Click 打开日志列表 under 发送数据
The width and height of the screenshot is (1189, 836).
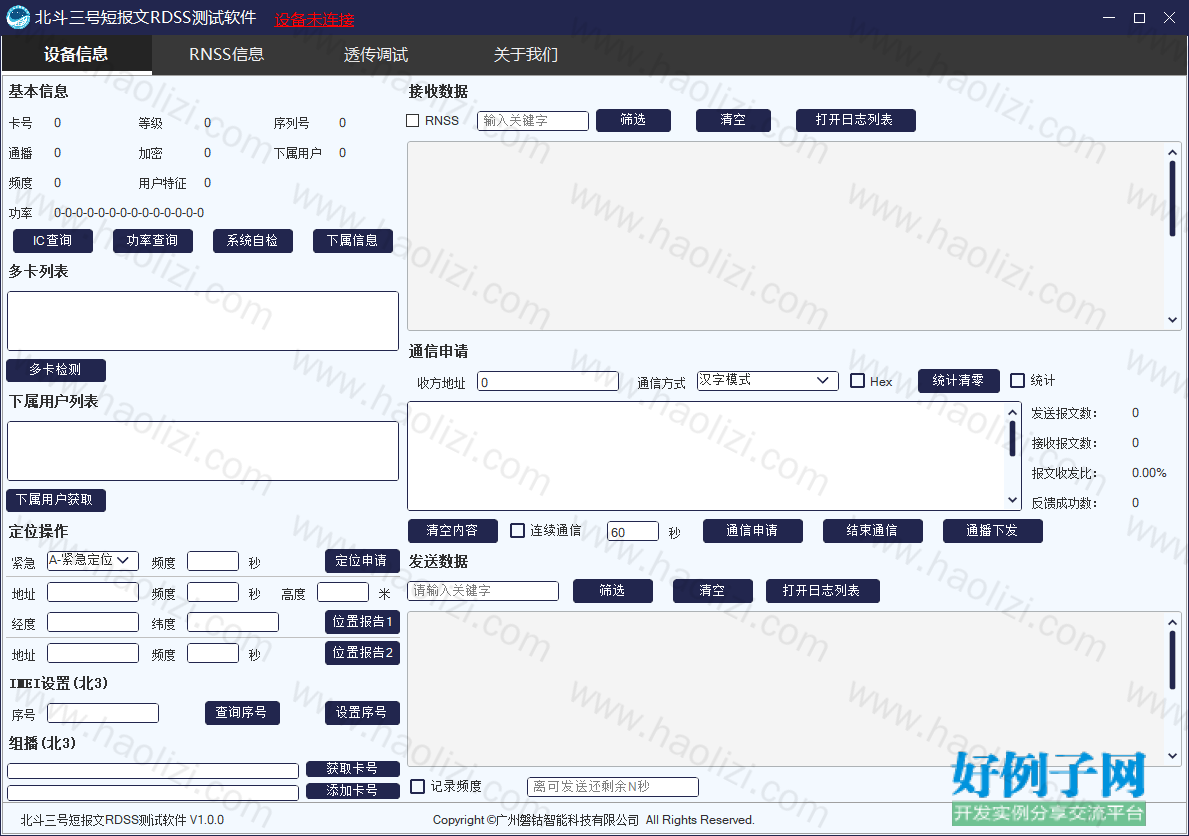click(822, 591)
